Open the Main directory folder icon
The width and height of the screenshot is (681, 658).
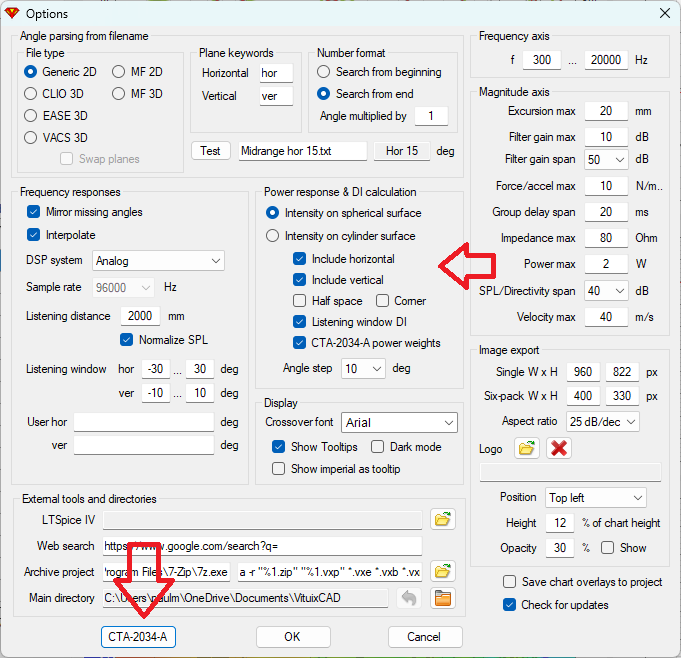[442, 598]
